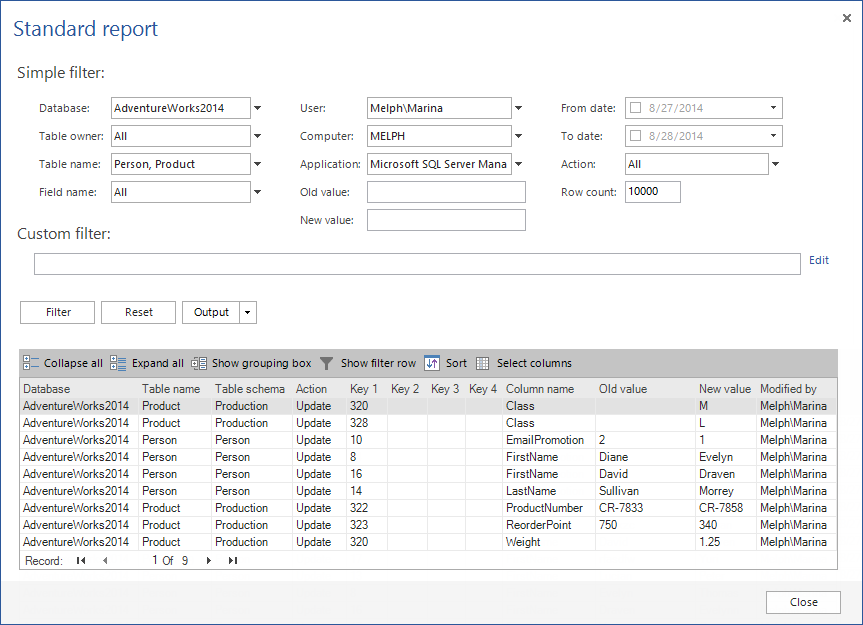The width and height of the screenshot is (863, 625).
Task: Select the cell showing ReorderPoint
Action: [549, 525]
